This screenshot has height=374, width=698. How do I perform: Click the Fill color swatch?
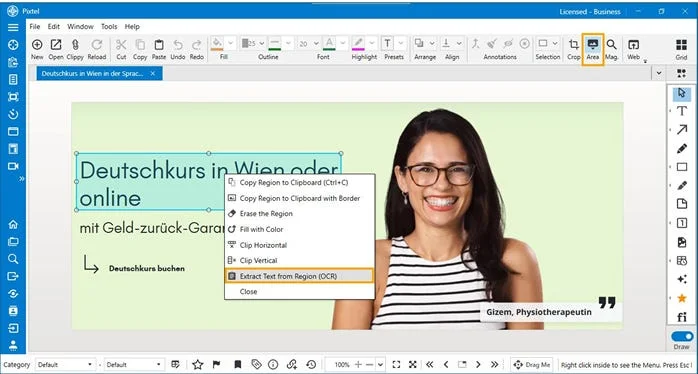(x=217, y=43)
